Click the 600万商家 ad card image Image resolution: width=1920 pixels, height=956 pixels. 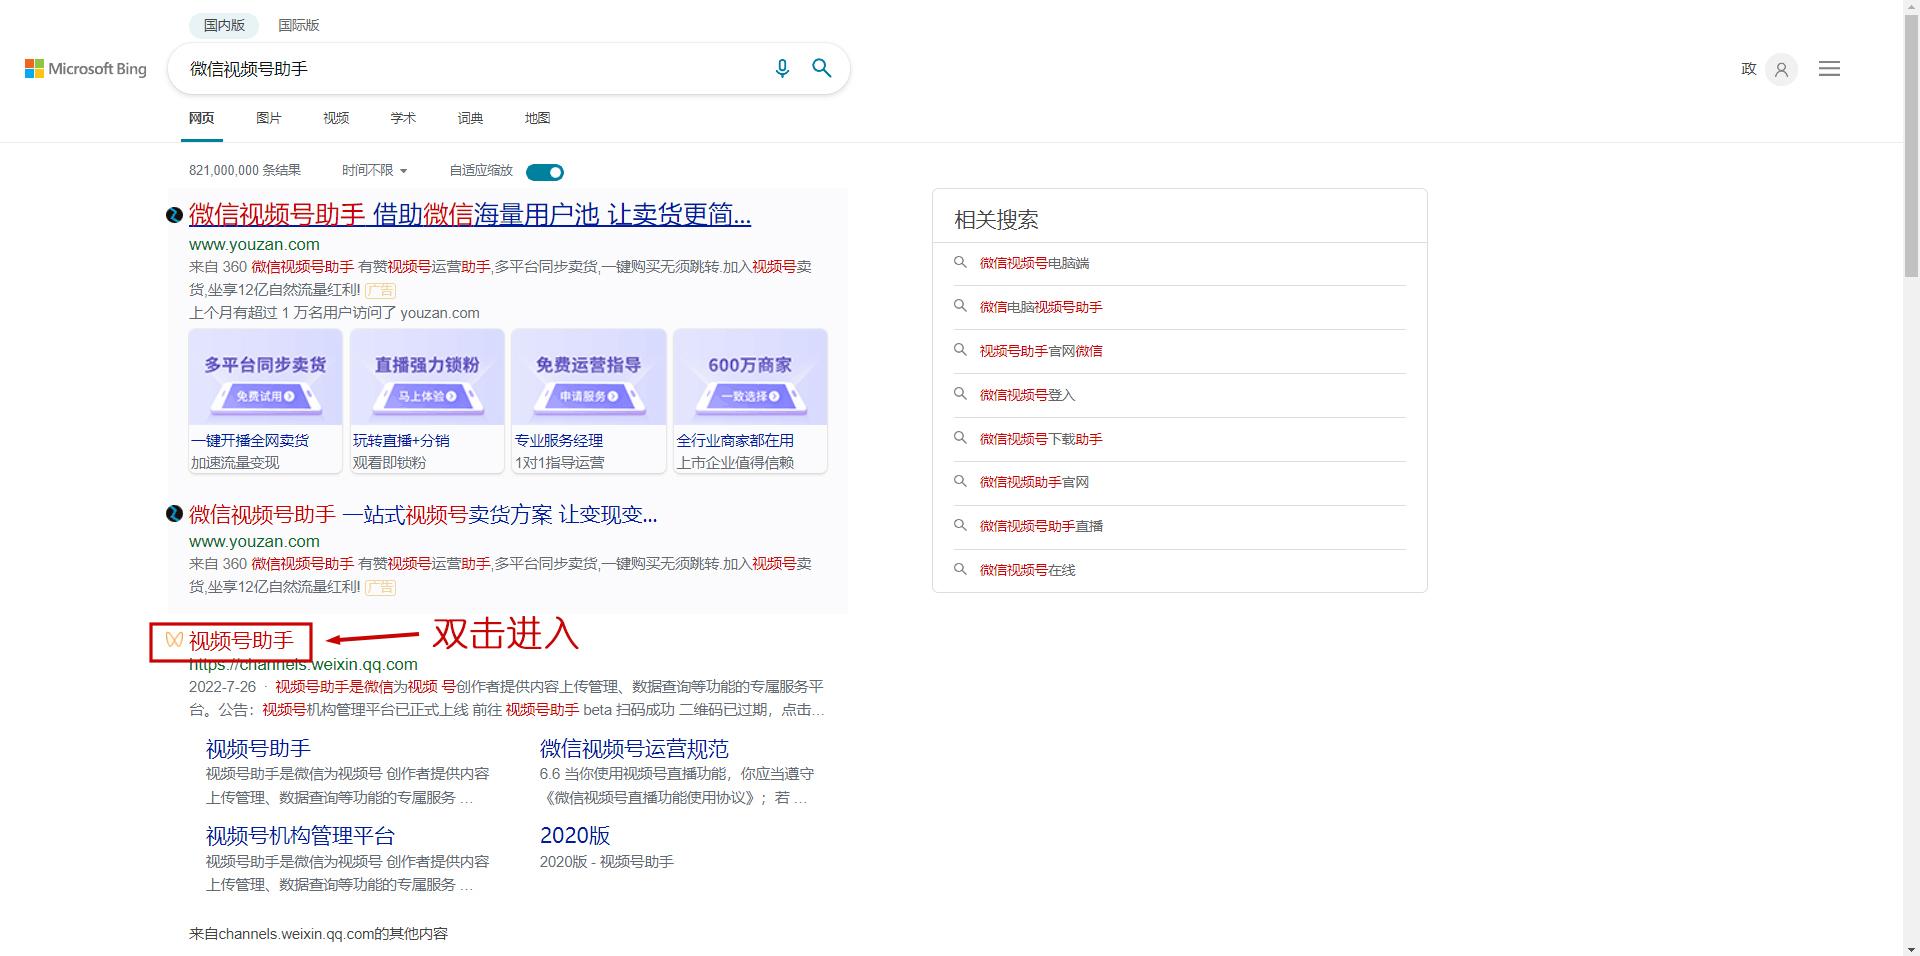pos(750,378)
